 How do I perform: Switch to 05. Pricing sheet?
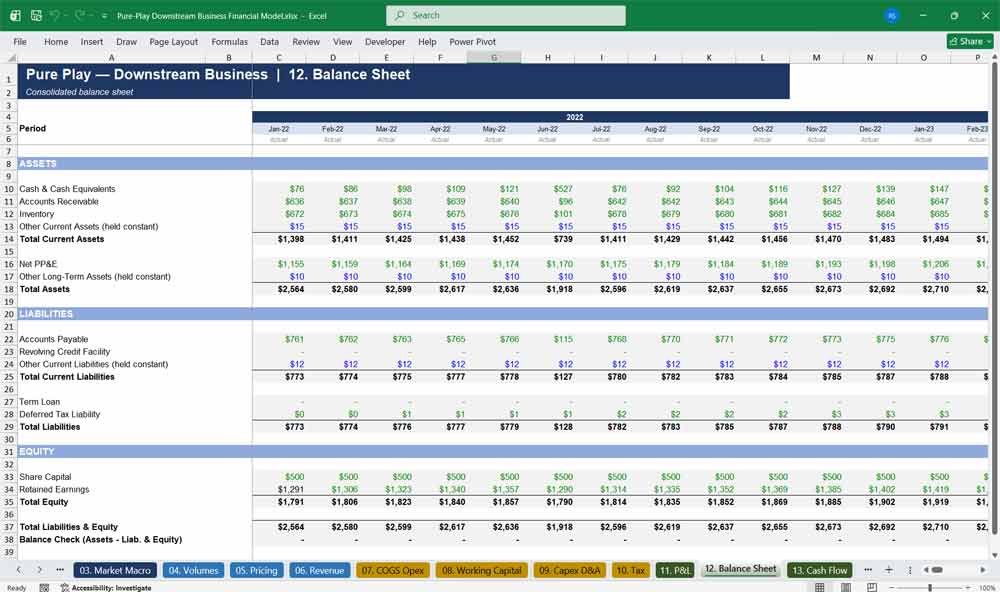click(x=256, y=570)
